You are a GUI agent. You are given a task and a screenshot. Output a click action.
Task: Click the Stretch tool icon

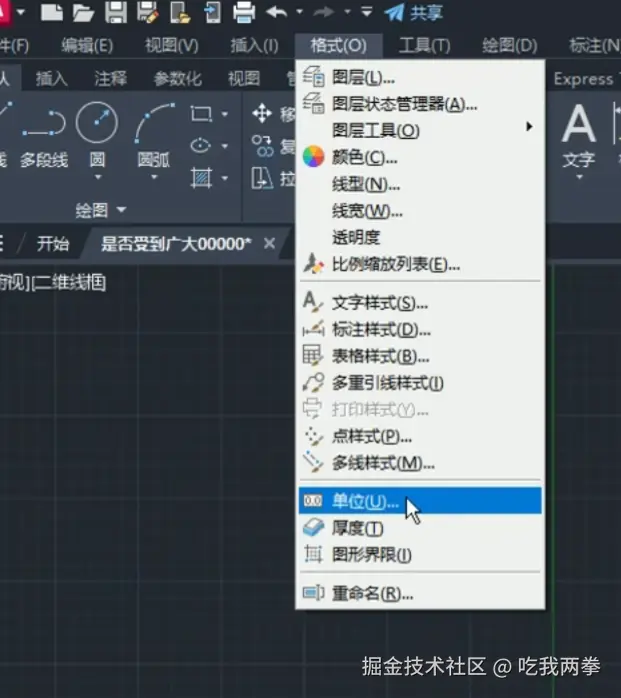[262, 179]
